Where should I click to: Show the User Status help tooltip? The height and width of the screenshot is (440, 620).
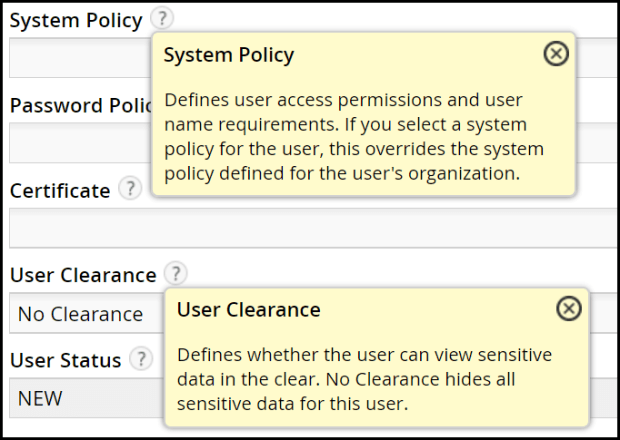coord(141,358)
